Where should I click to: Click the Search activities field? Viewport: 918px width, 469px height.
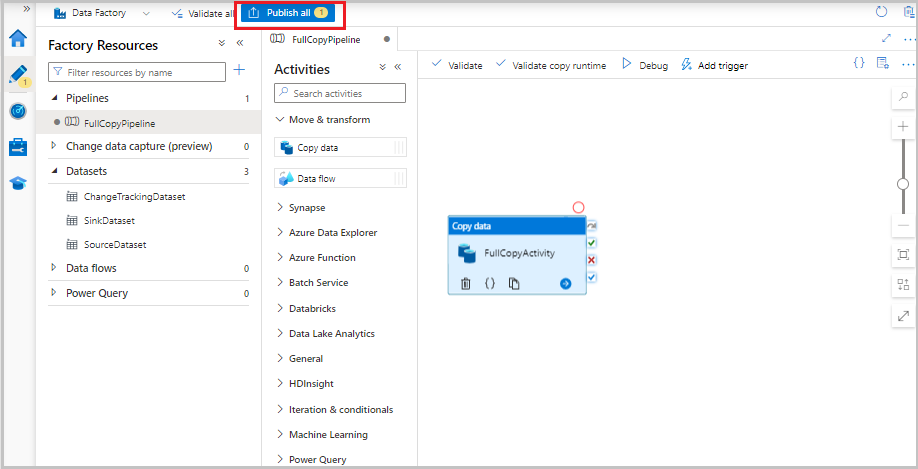[x=340, y=93]
